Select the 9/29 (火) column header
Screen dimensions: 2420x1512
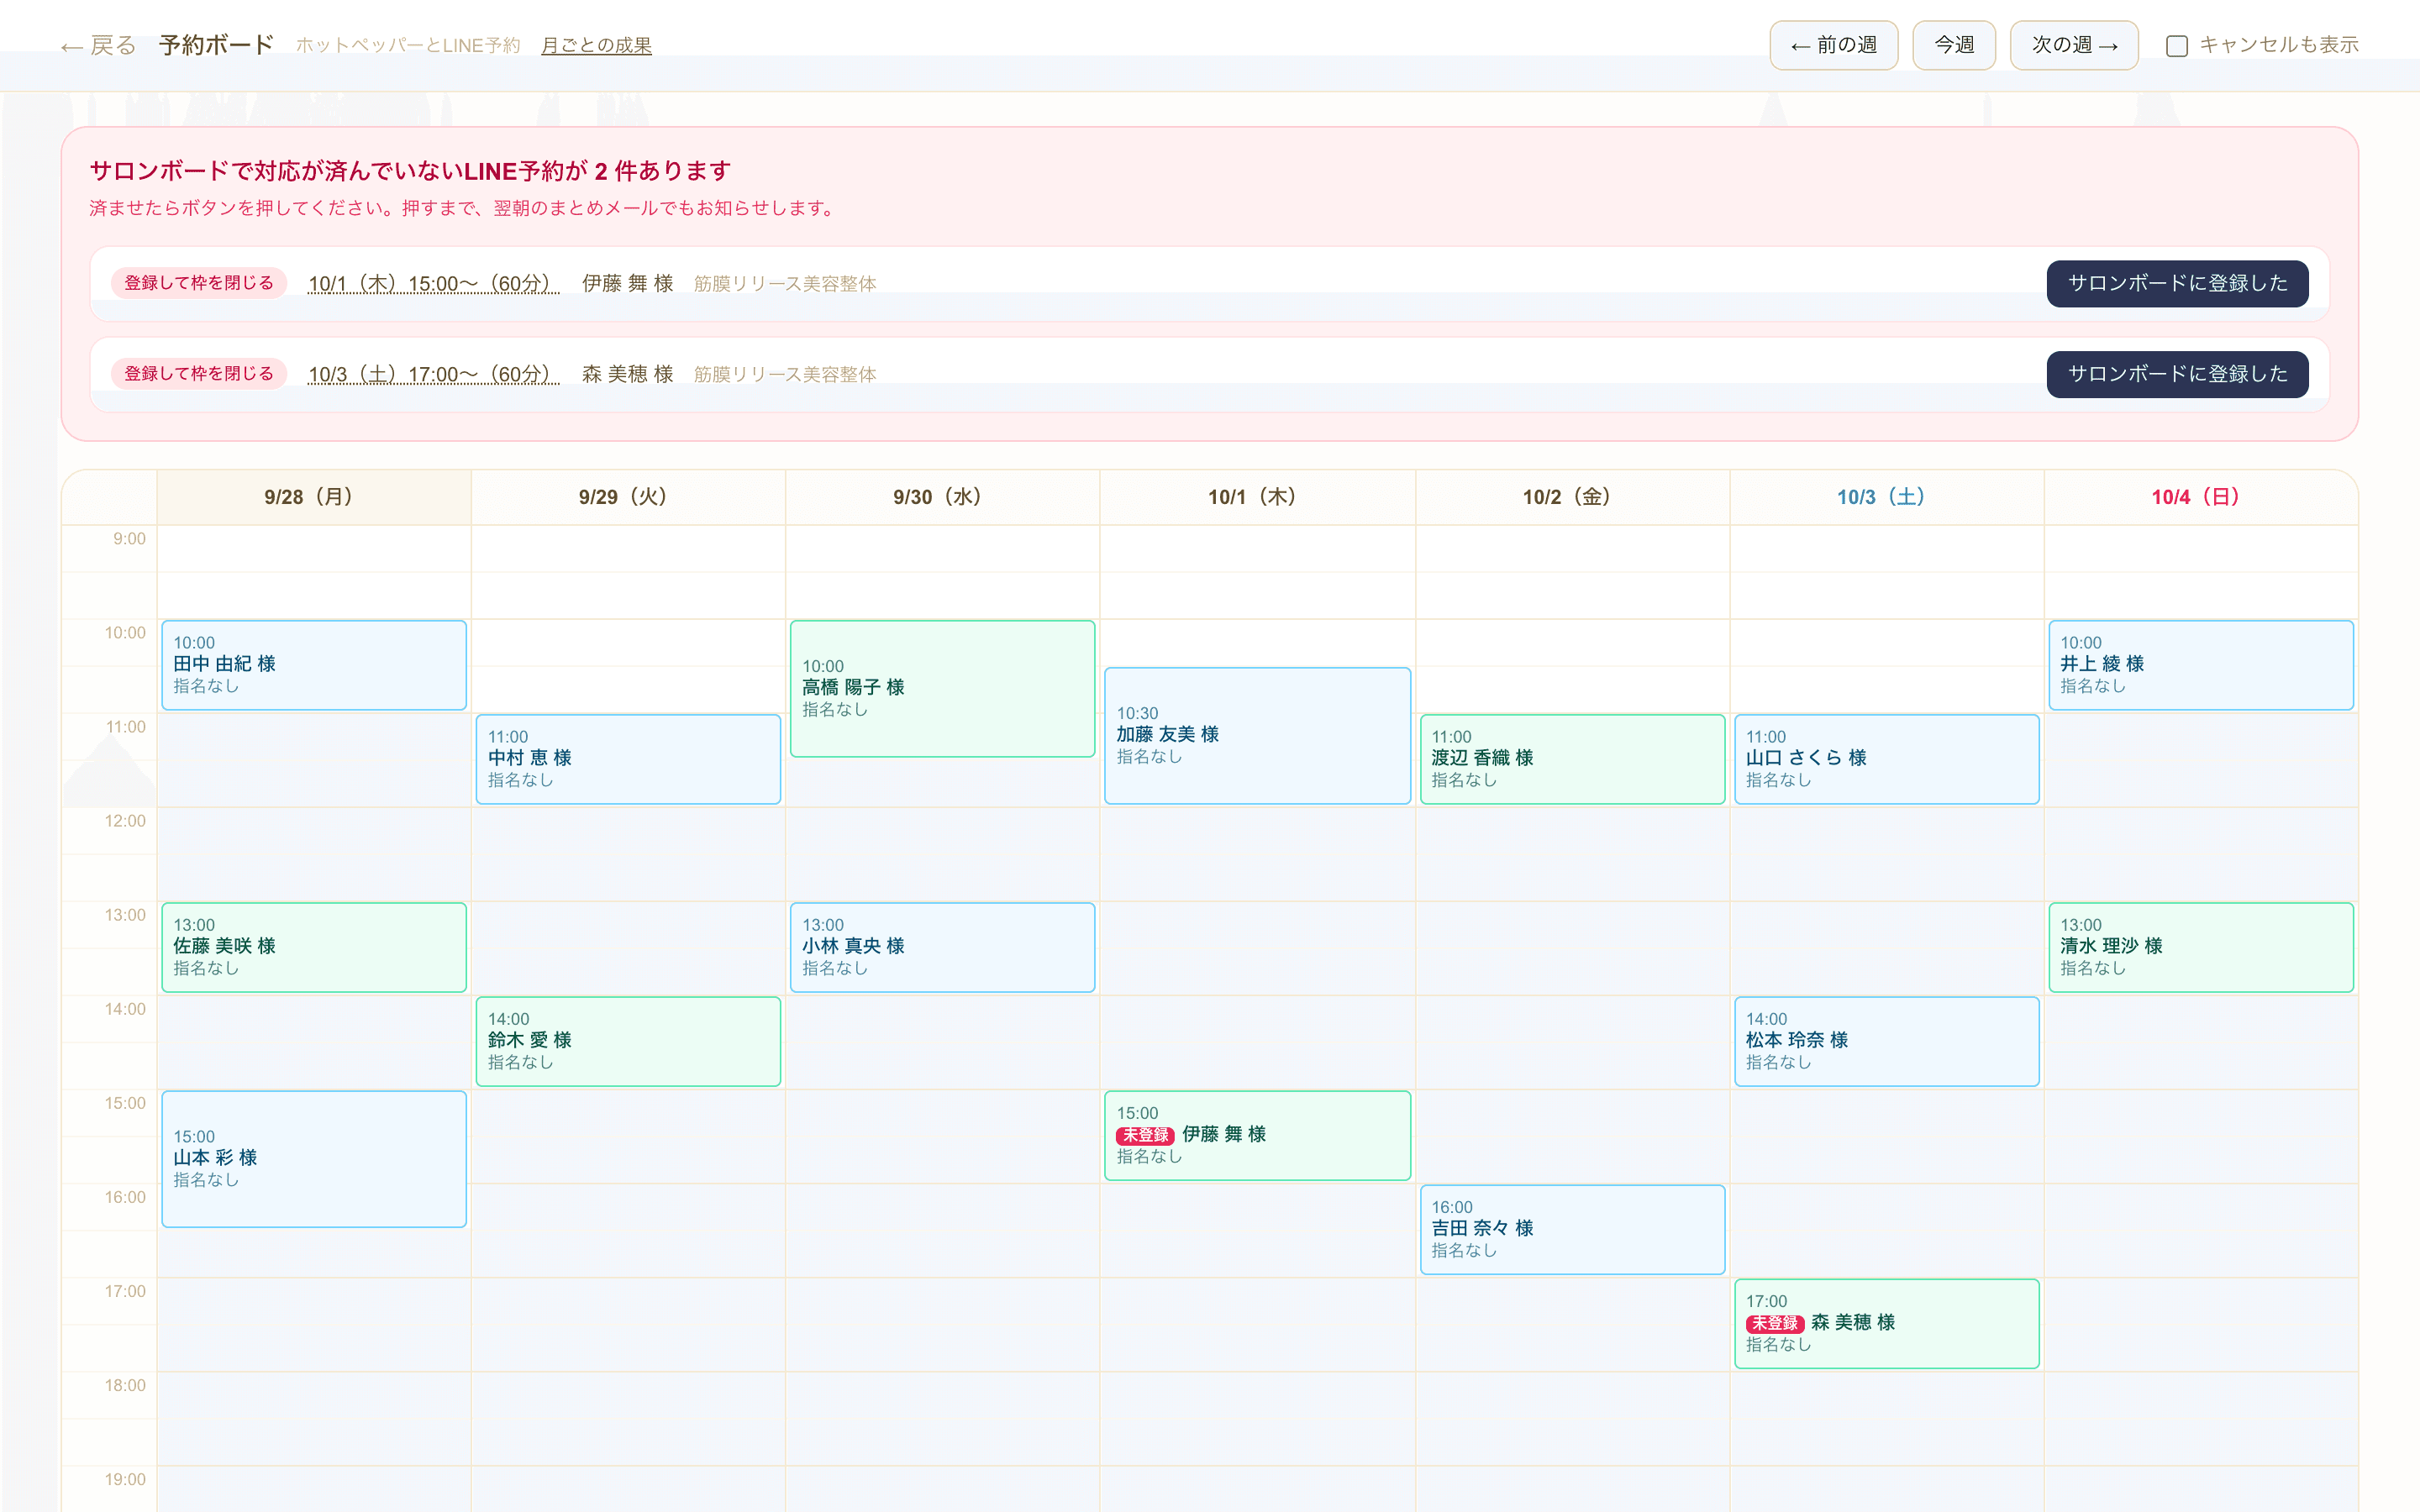(628, 497)
